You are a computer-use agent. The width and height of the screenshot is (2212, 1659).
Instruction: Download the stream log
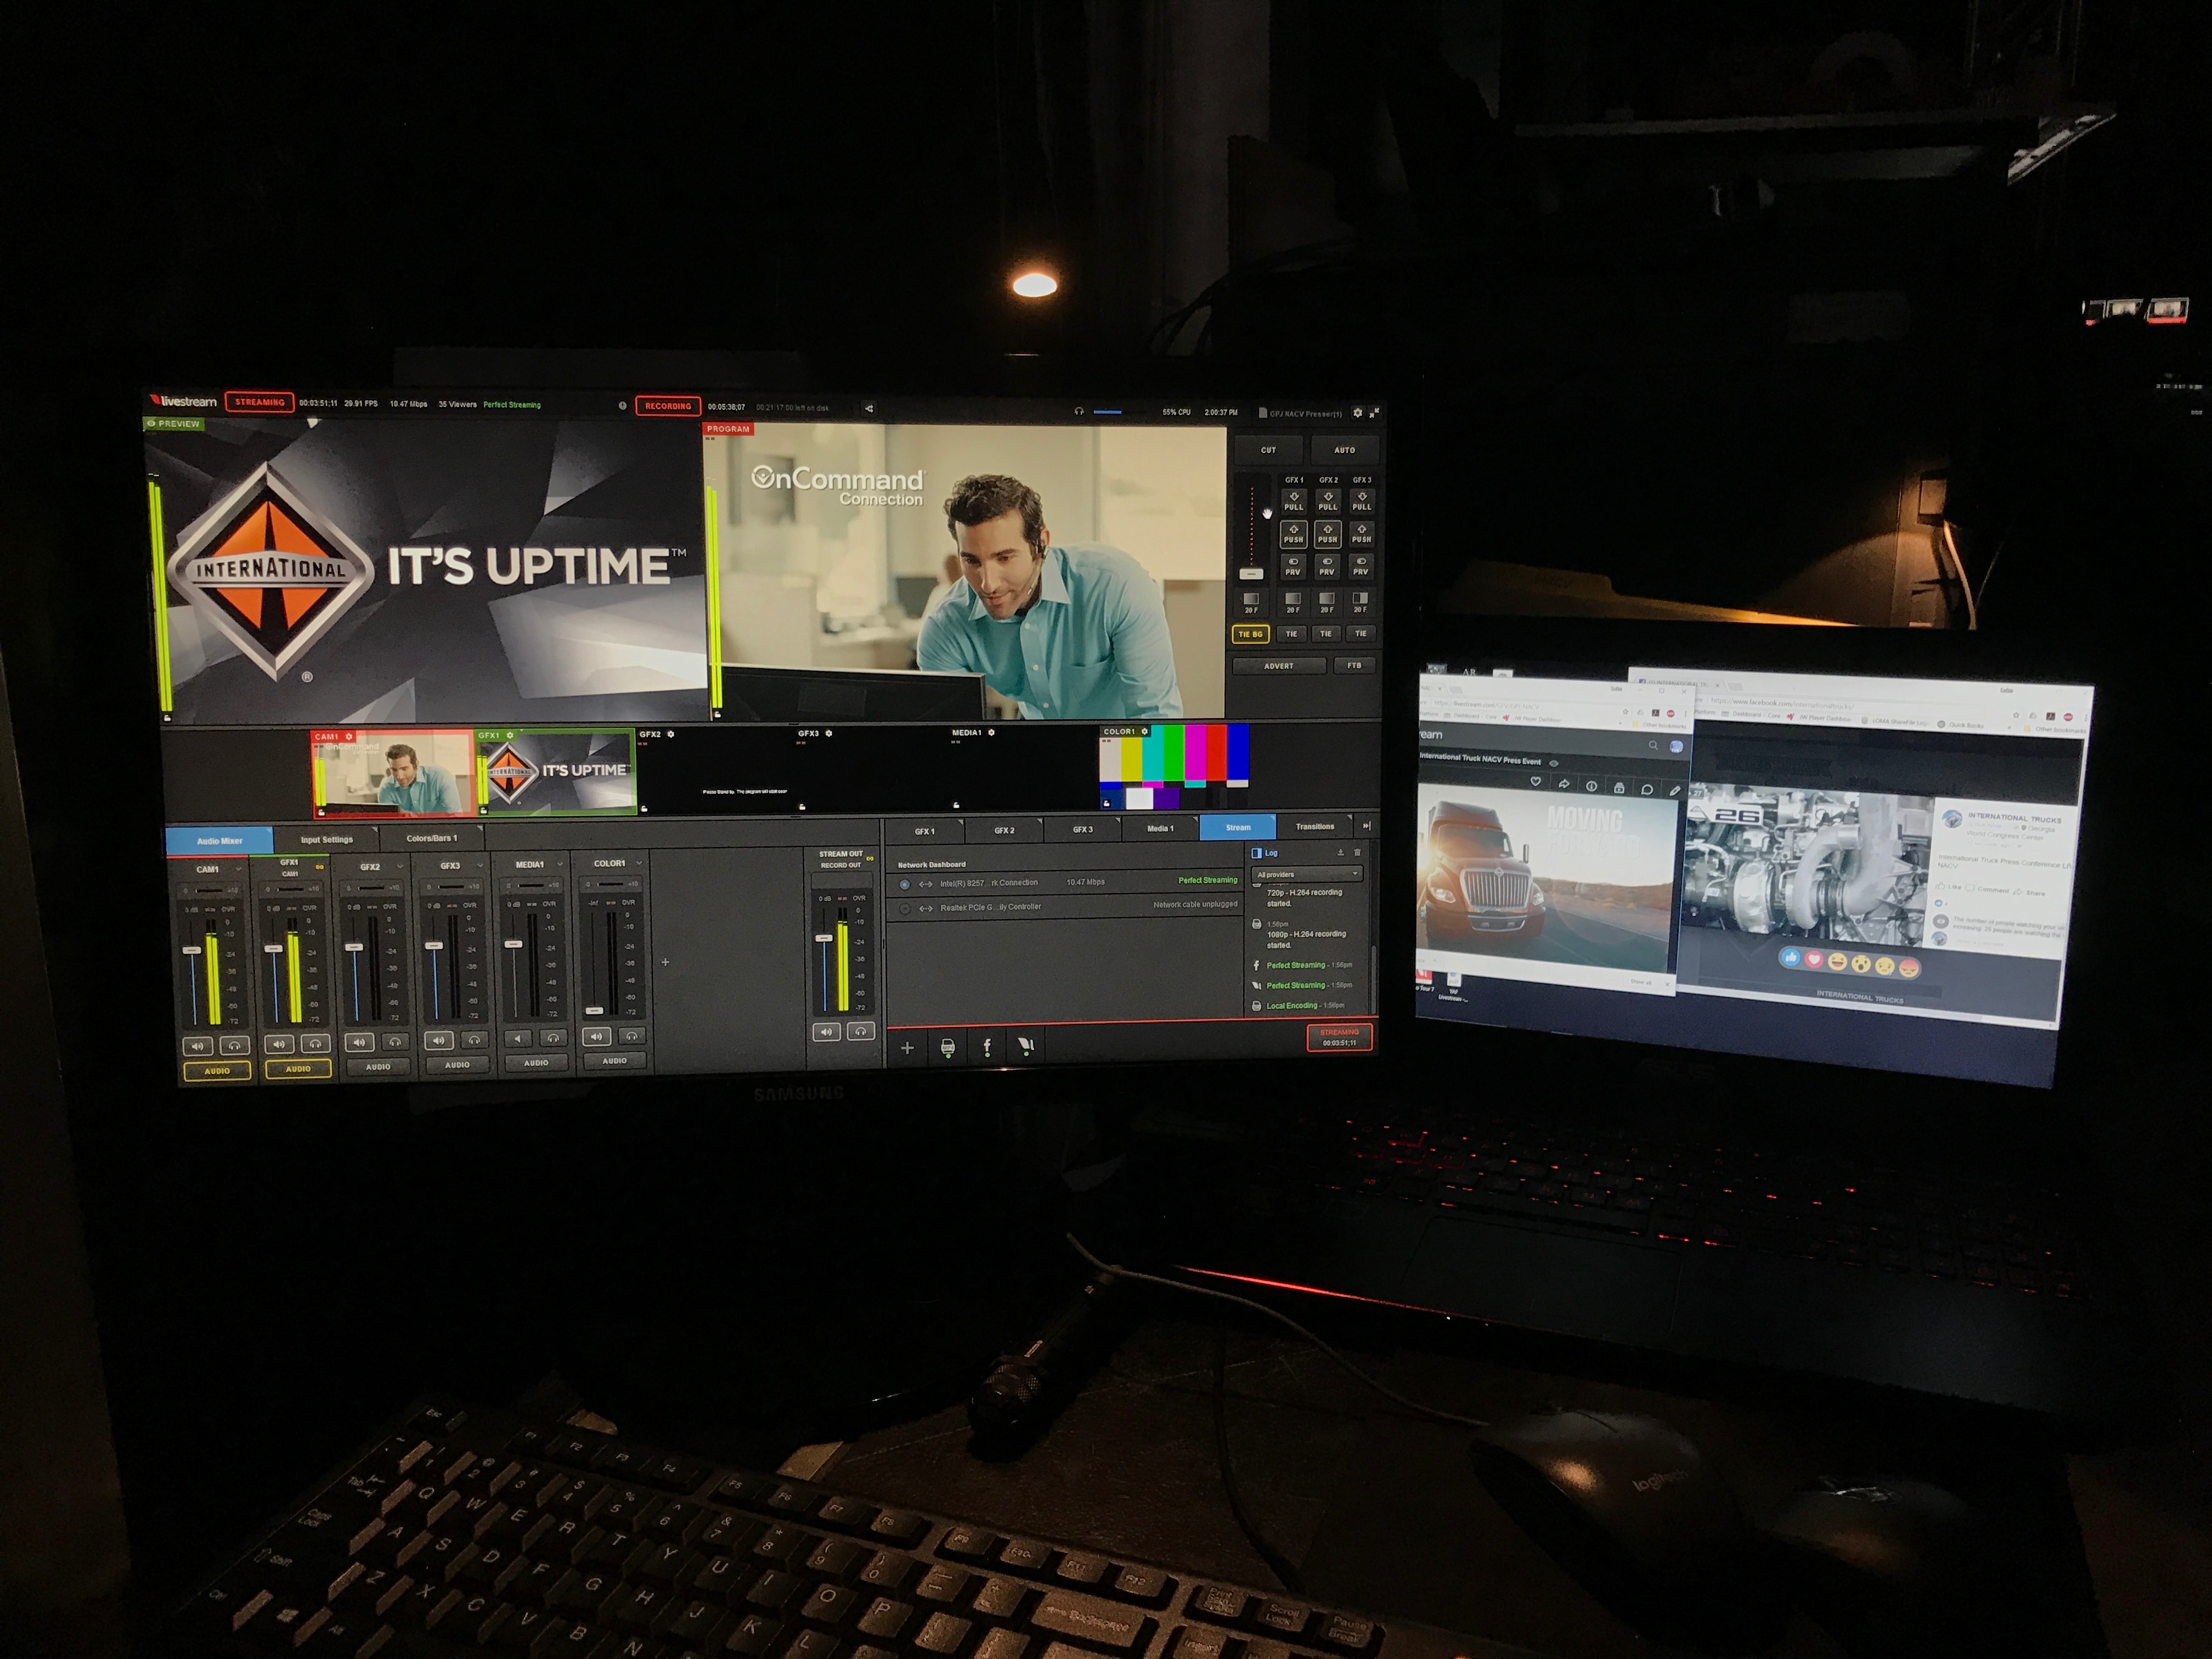point(1340,852)
